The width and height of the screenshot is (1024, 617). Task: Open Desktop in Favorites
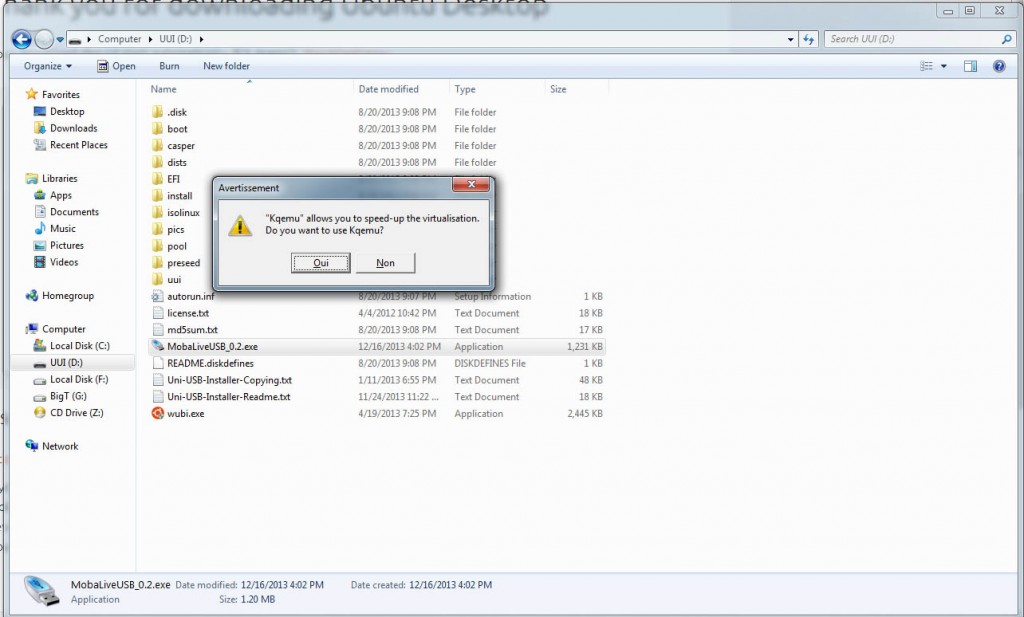[x=67, y=112]
